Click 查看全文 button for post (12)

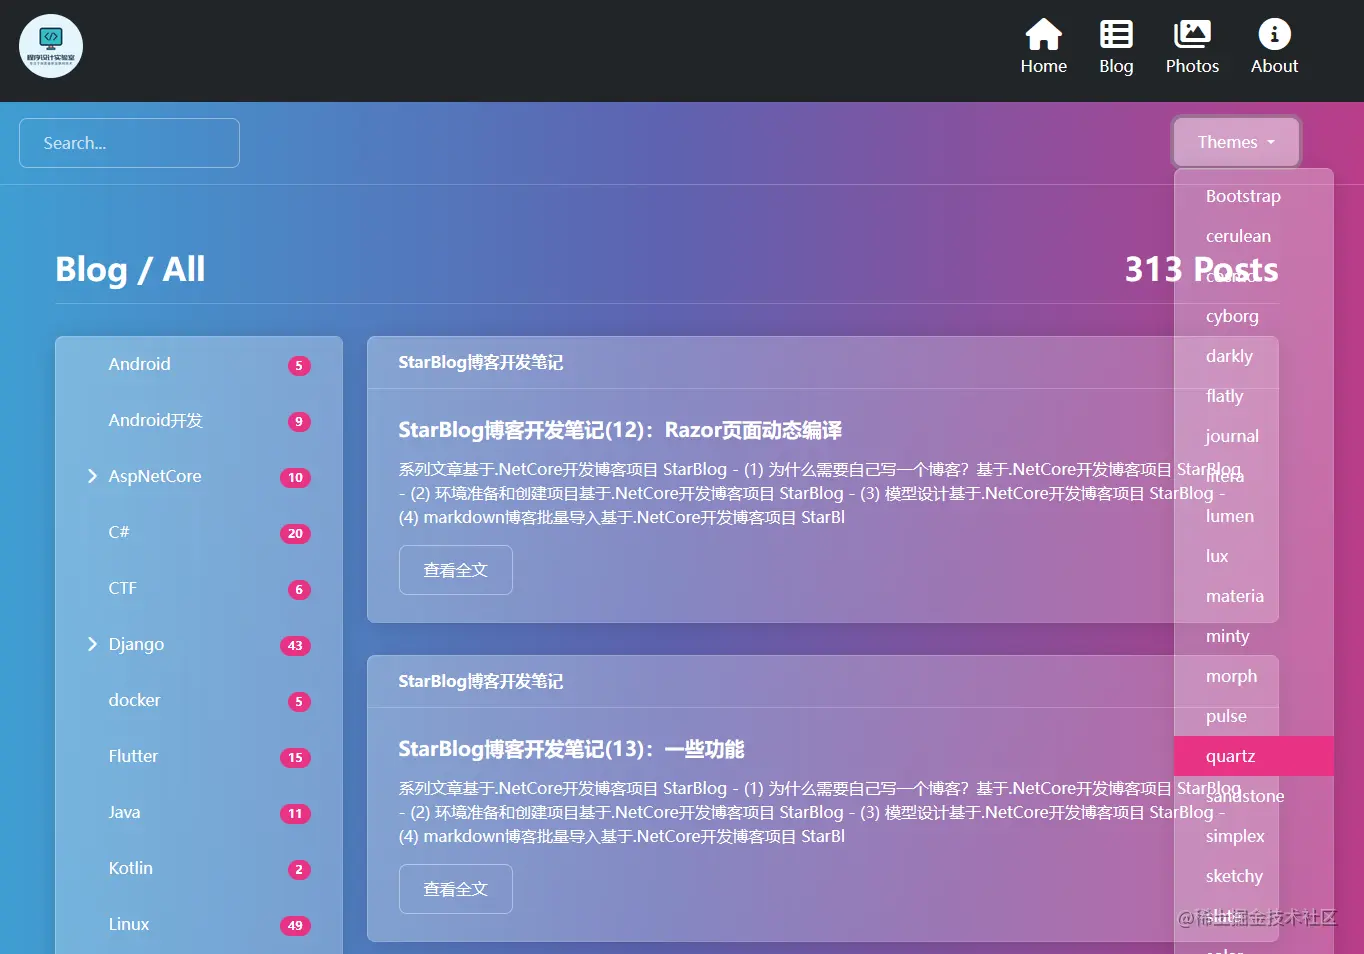point(456,570)
